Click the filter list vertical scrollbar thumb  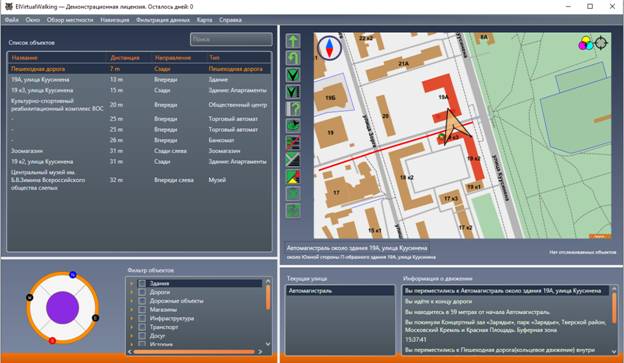coord(268,297)
